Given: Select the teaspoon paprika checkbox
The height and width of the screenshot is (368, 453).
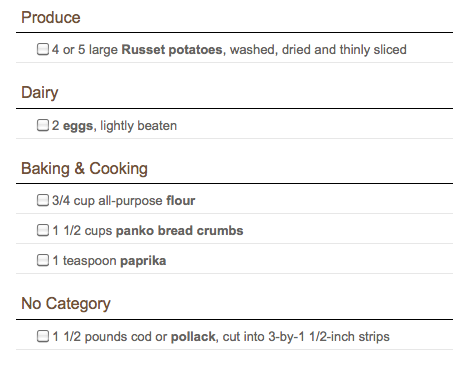Looking at the screenshot, I should tap(43, 260).
